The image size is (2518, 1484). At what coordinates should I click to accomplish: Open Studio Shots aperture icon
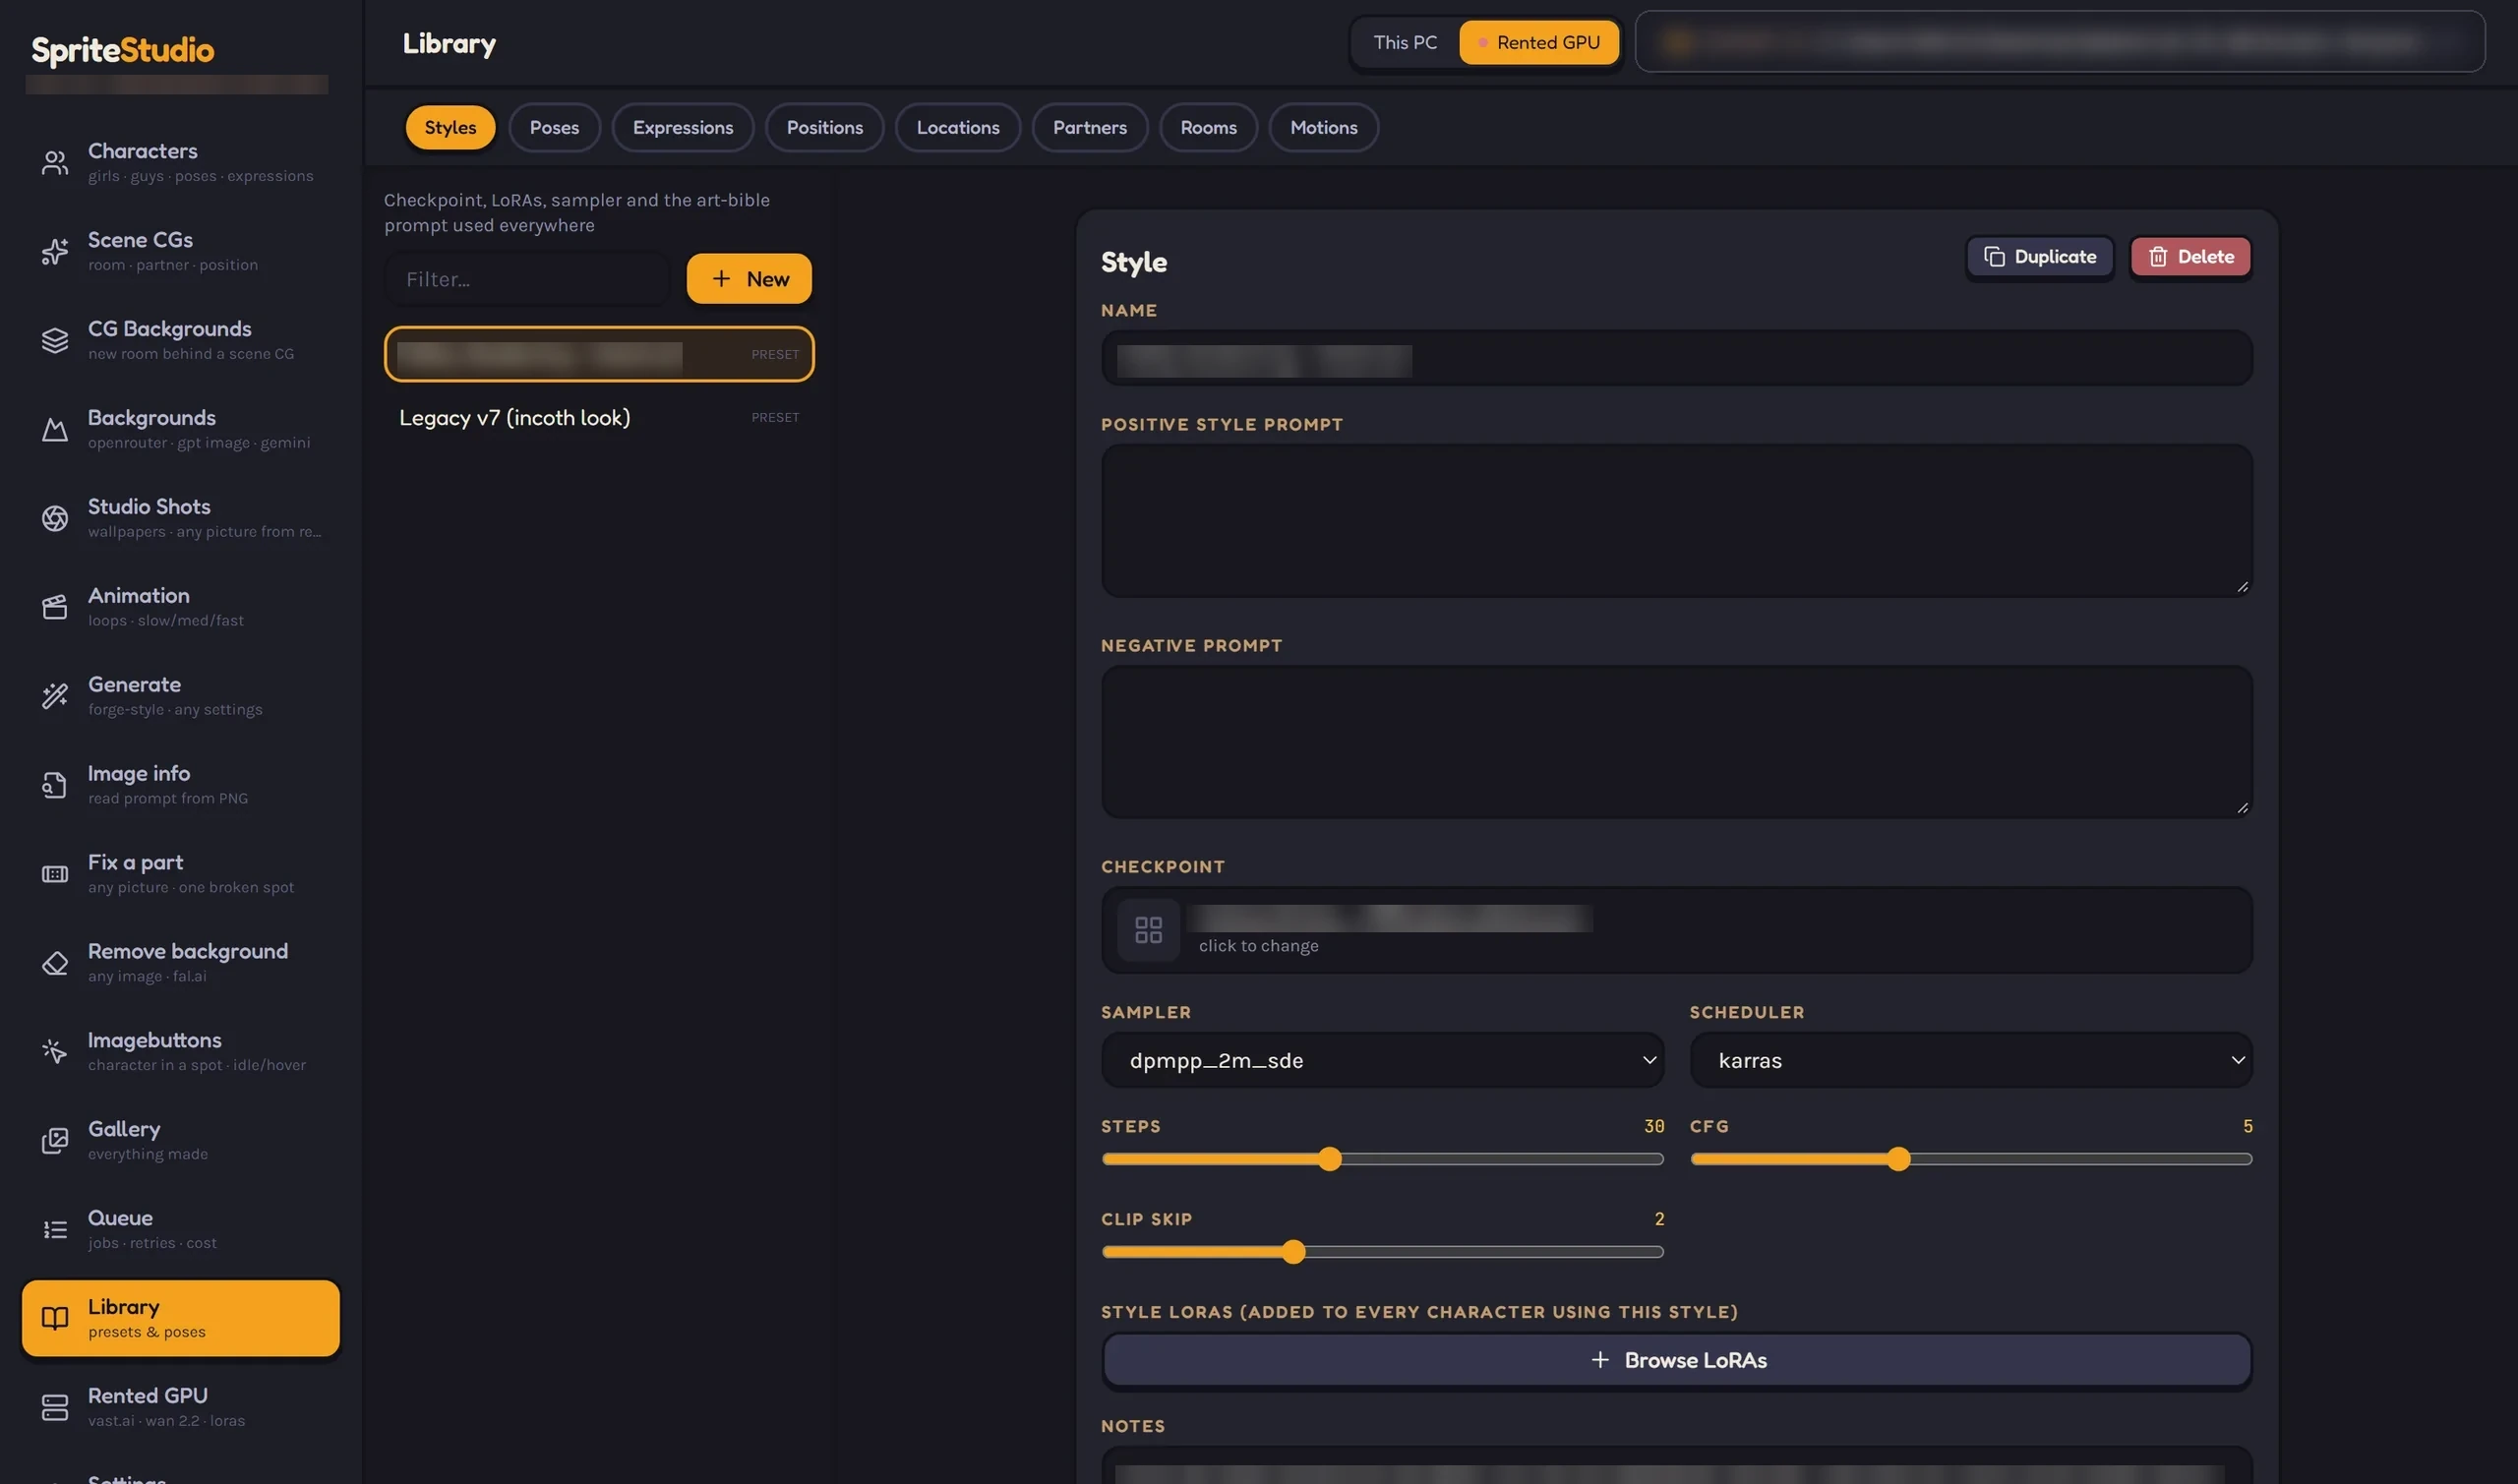55,518
